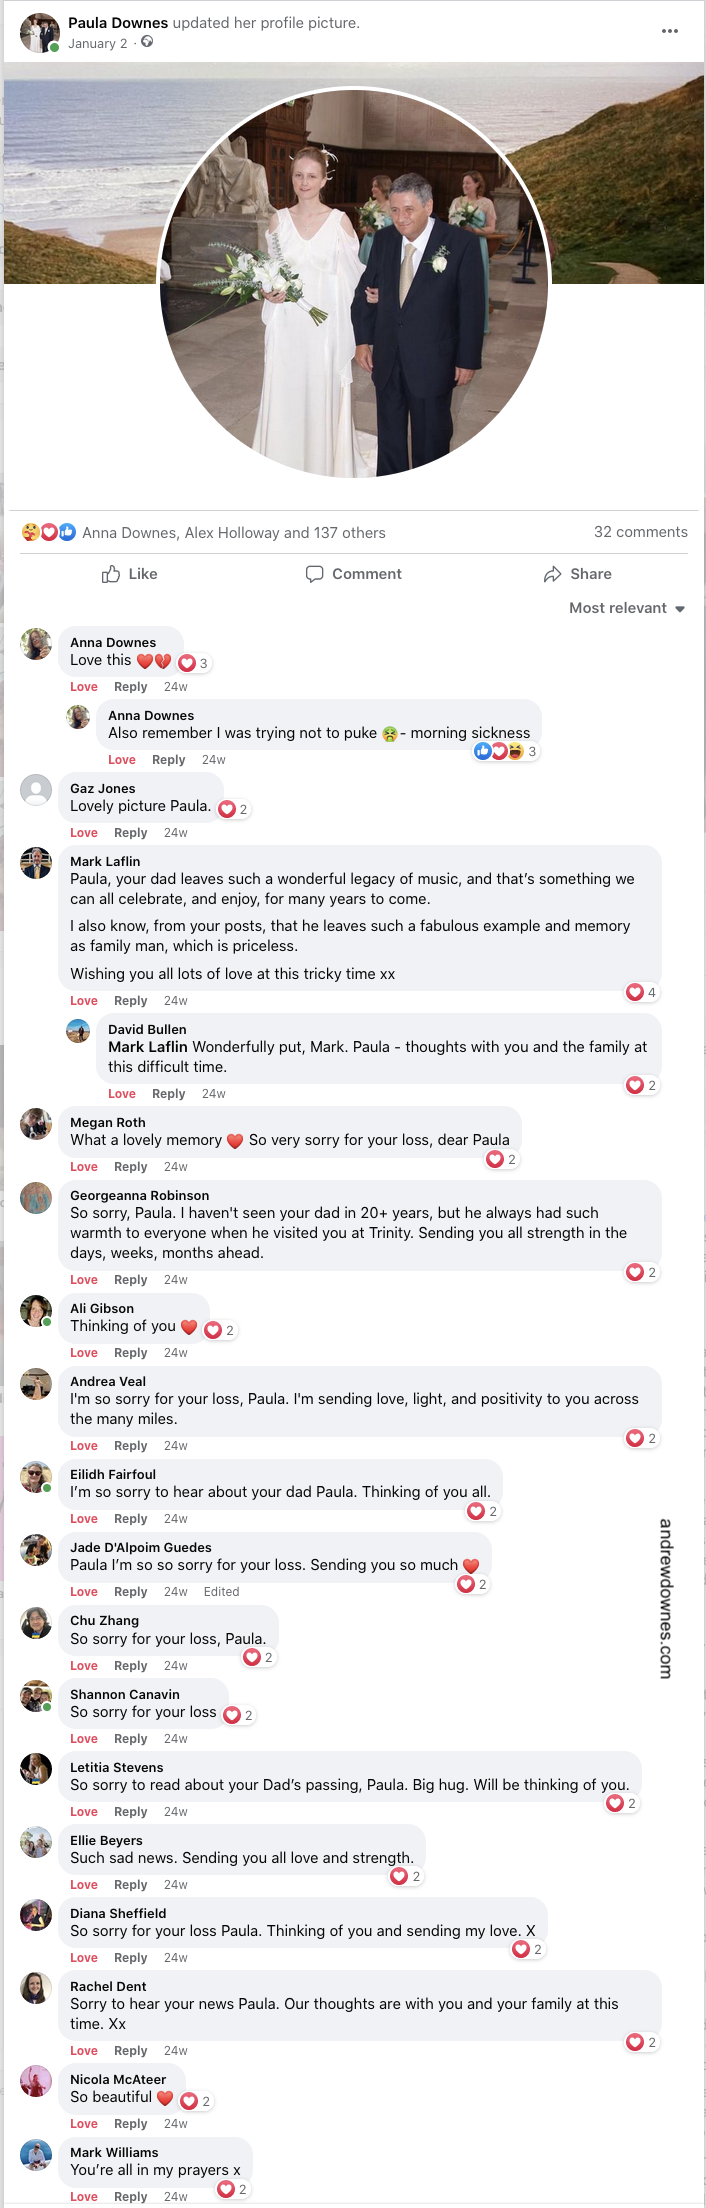Open the post options three-dot menu
706x2208 pixels.
tap(670, 31)
